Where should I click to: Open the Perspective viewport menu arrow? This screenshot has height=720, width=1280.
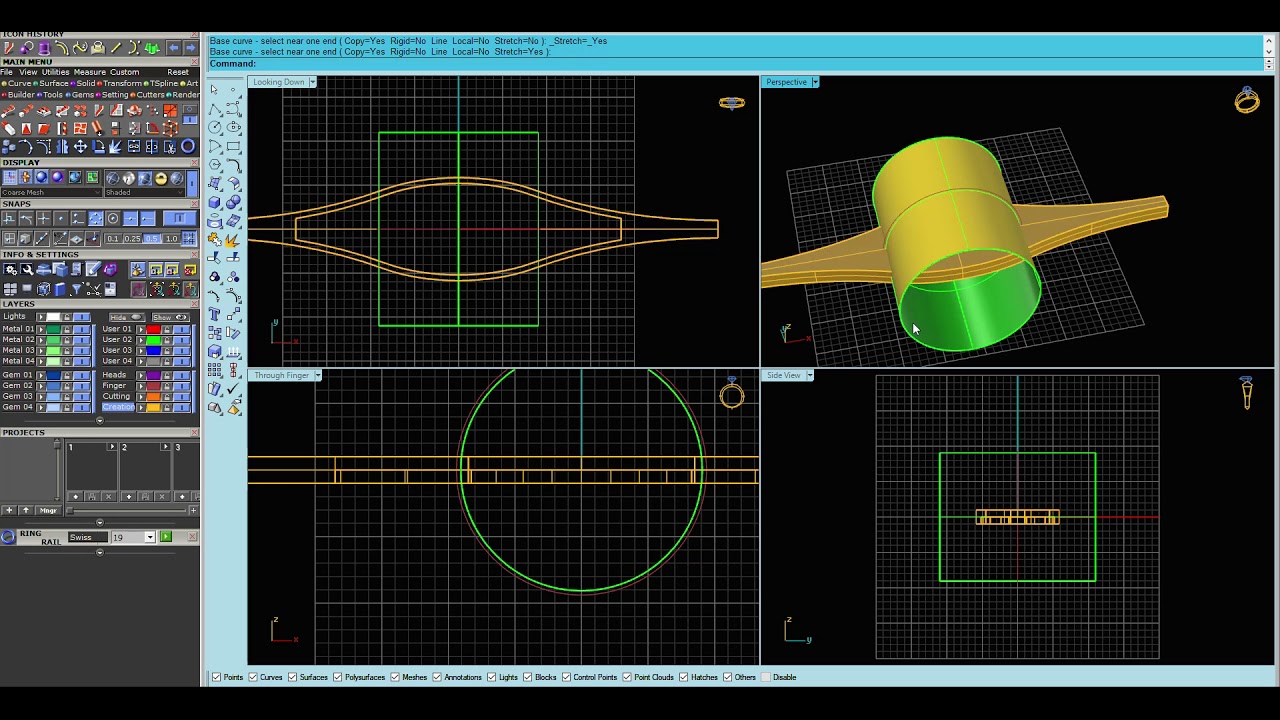coord(815,82)
